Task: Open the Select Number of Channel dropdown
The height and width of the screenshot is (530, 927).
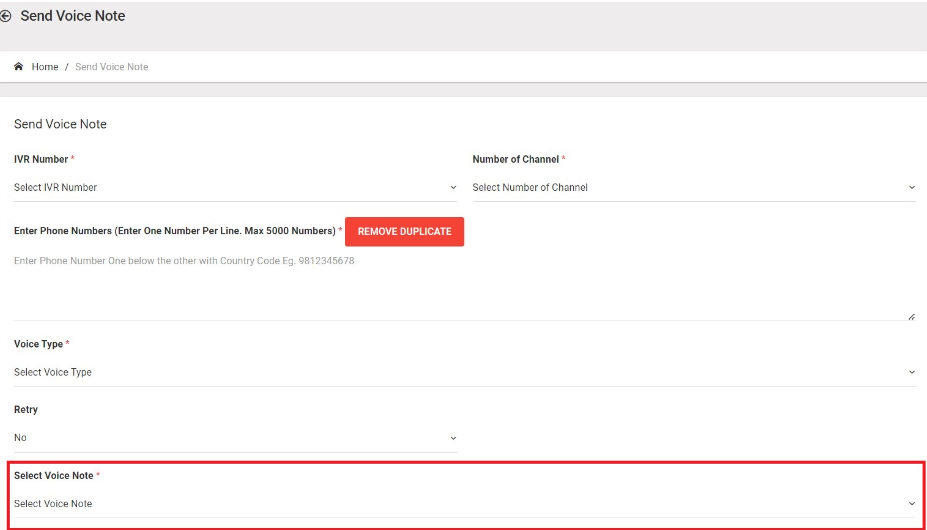Action: click(694, 188)
